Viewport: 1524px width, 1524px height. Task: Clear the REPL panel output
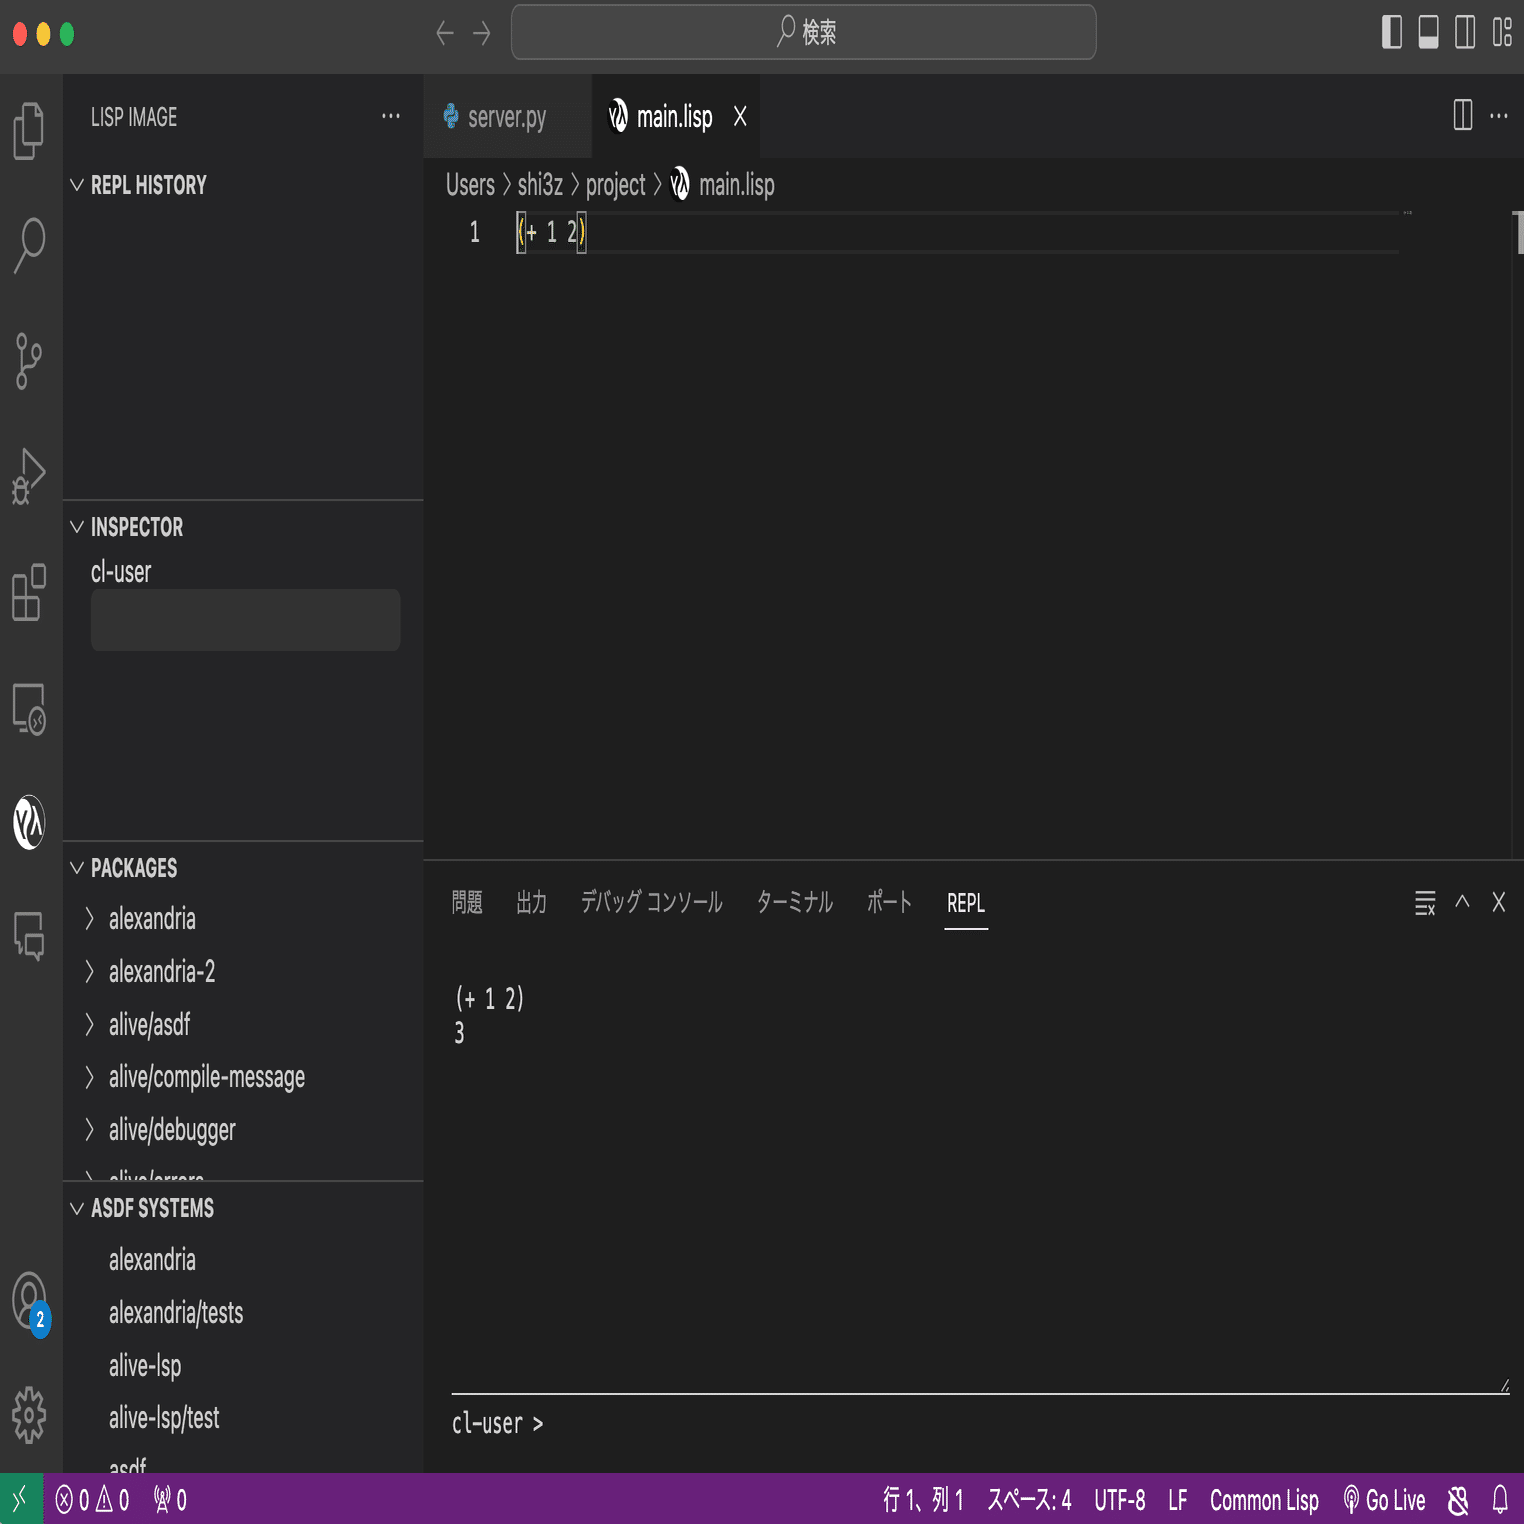click(1425, 903)
